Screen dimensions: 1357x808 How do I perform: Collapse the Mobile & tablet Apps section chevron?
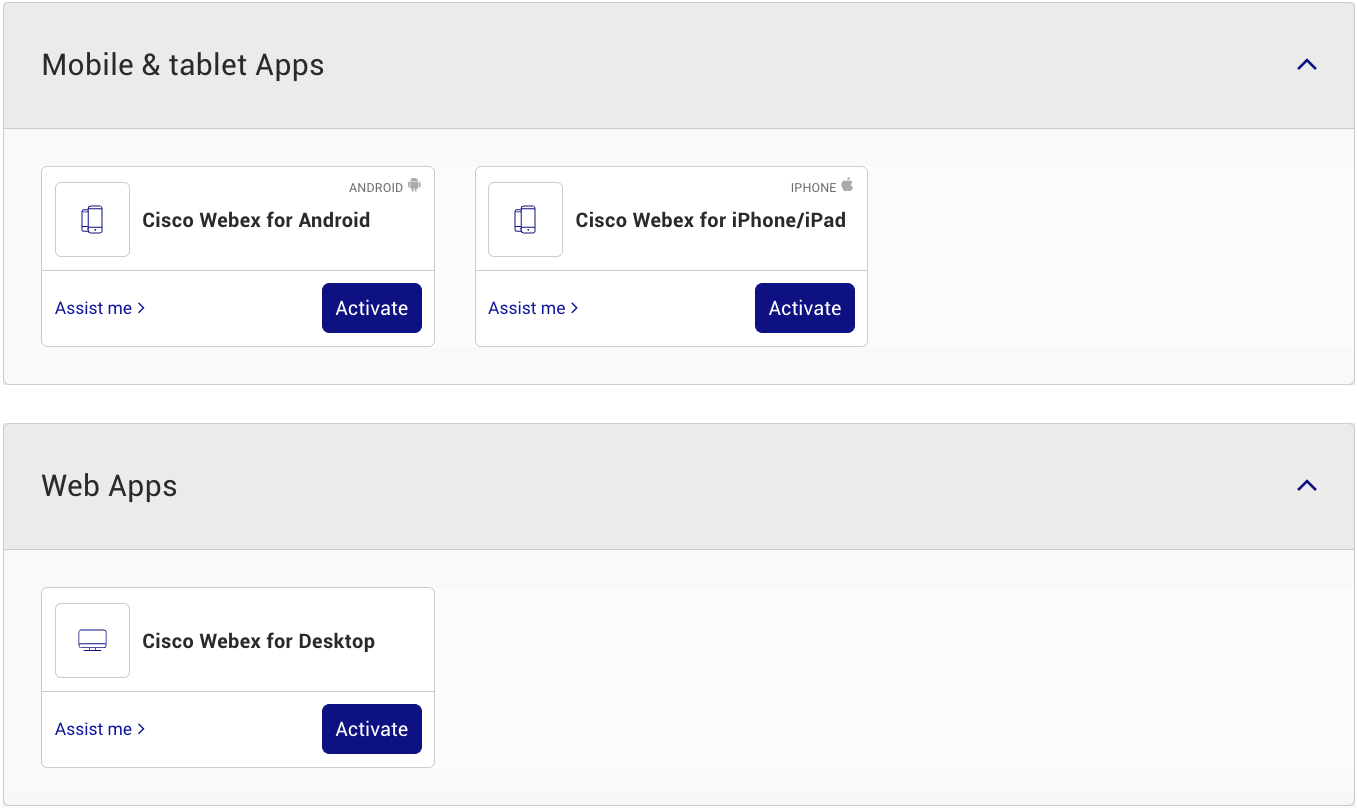coord(1306,65)
